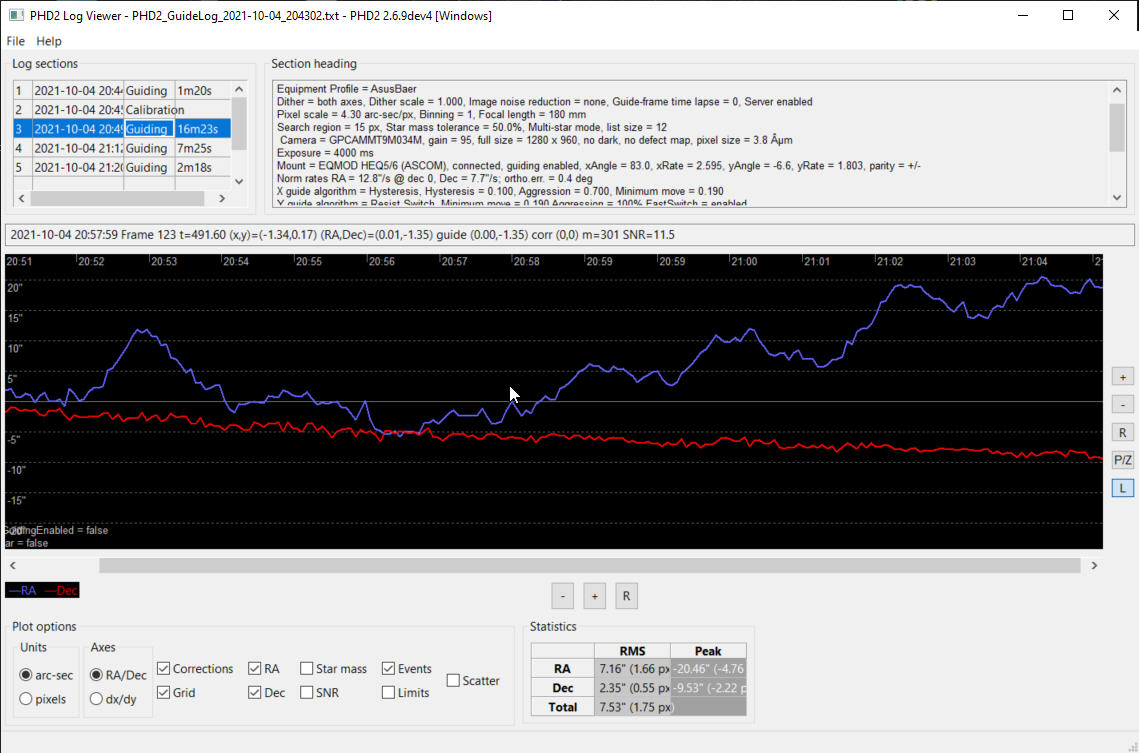Toggle the L lock button

point(1123,488)
